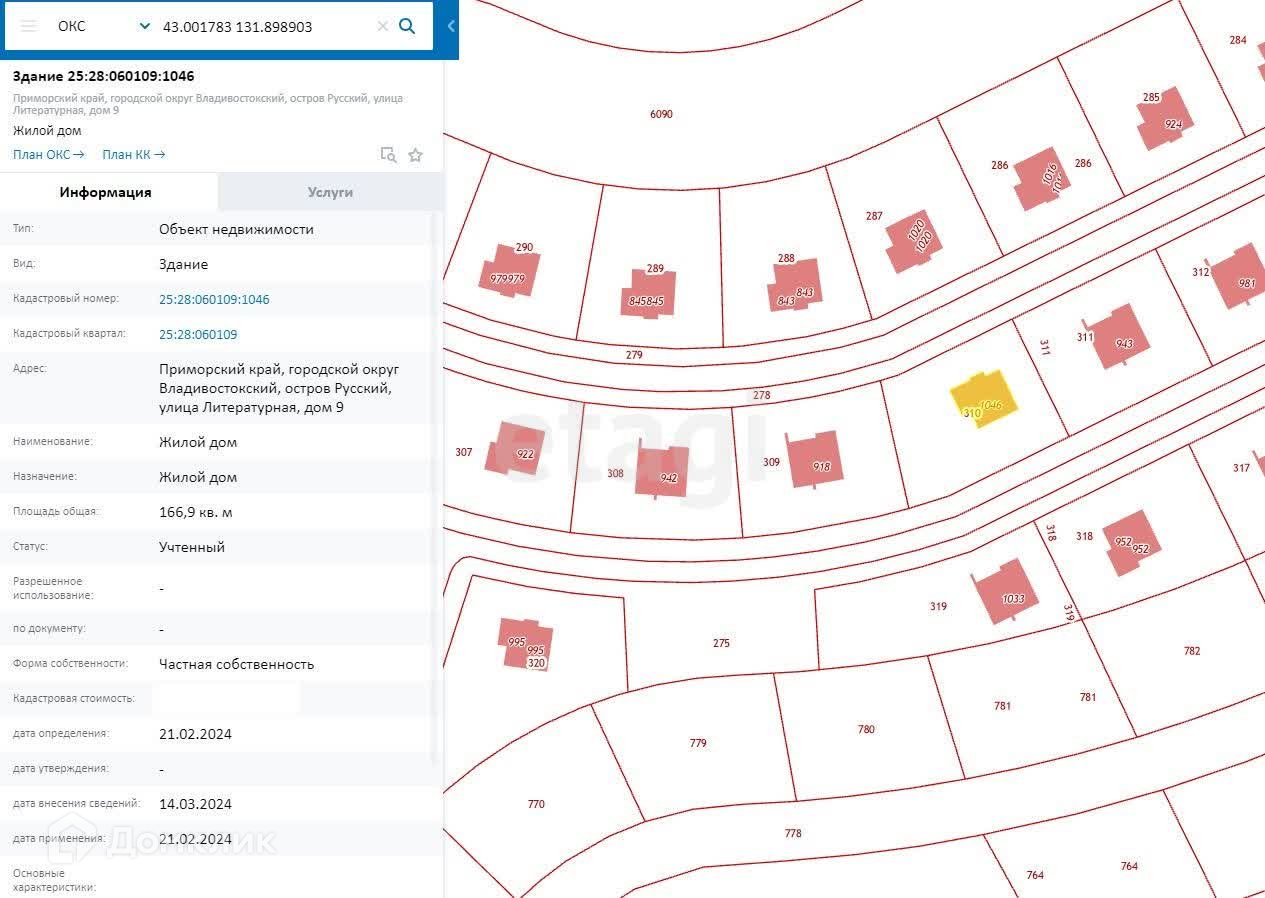The image size is (1265, 898).
Task: Select parcel 284 label on the map
Action: point(1238,40)
